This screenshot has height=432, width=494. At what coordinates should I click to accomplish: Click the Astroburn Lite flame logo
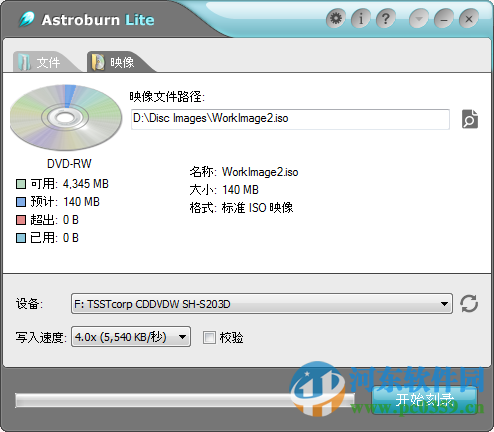point(27,19)
